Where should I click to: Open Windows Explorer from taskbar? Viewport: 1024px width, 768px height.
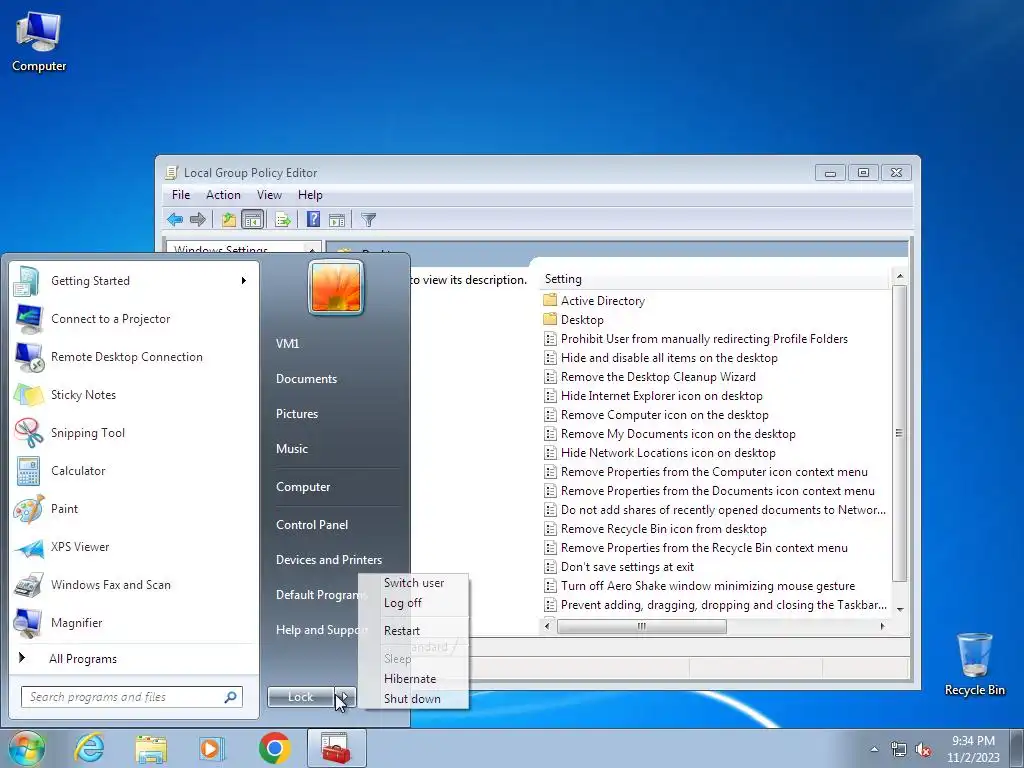[x=151, y=748]
